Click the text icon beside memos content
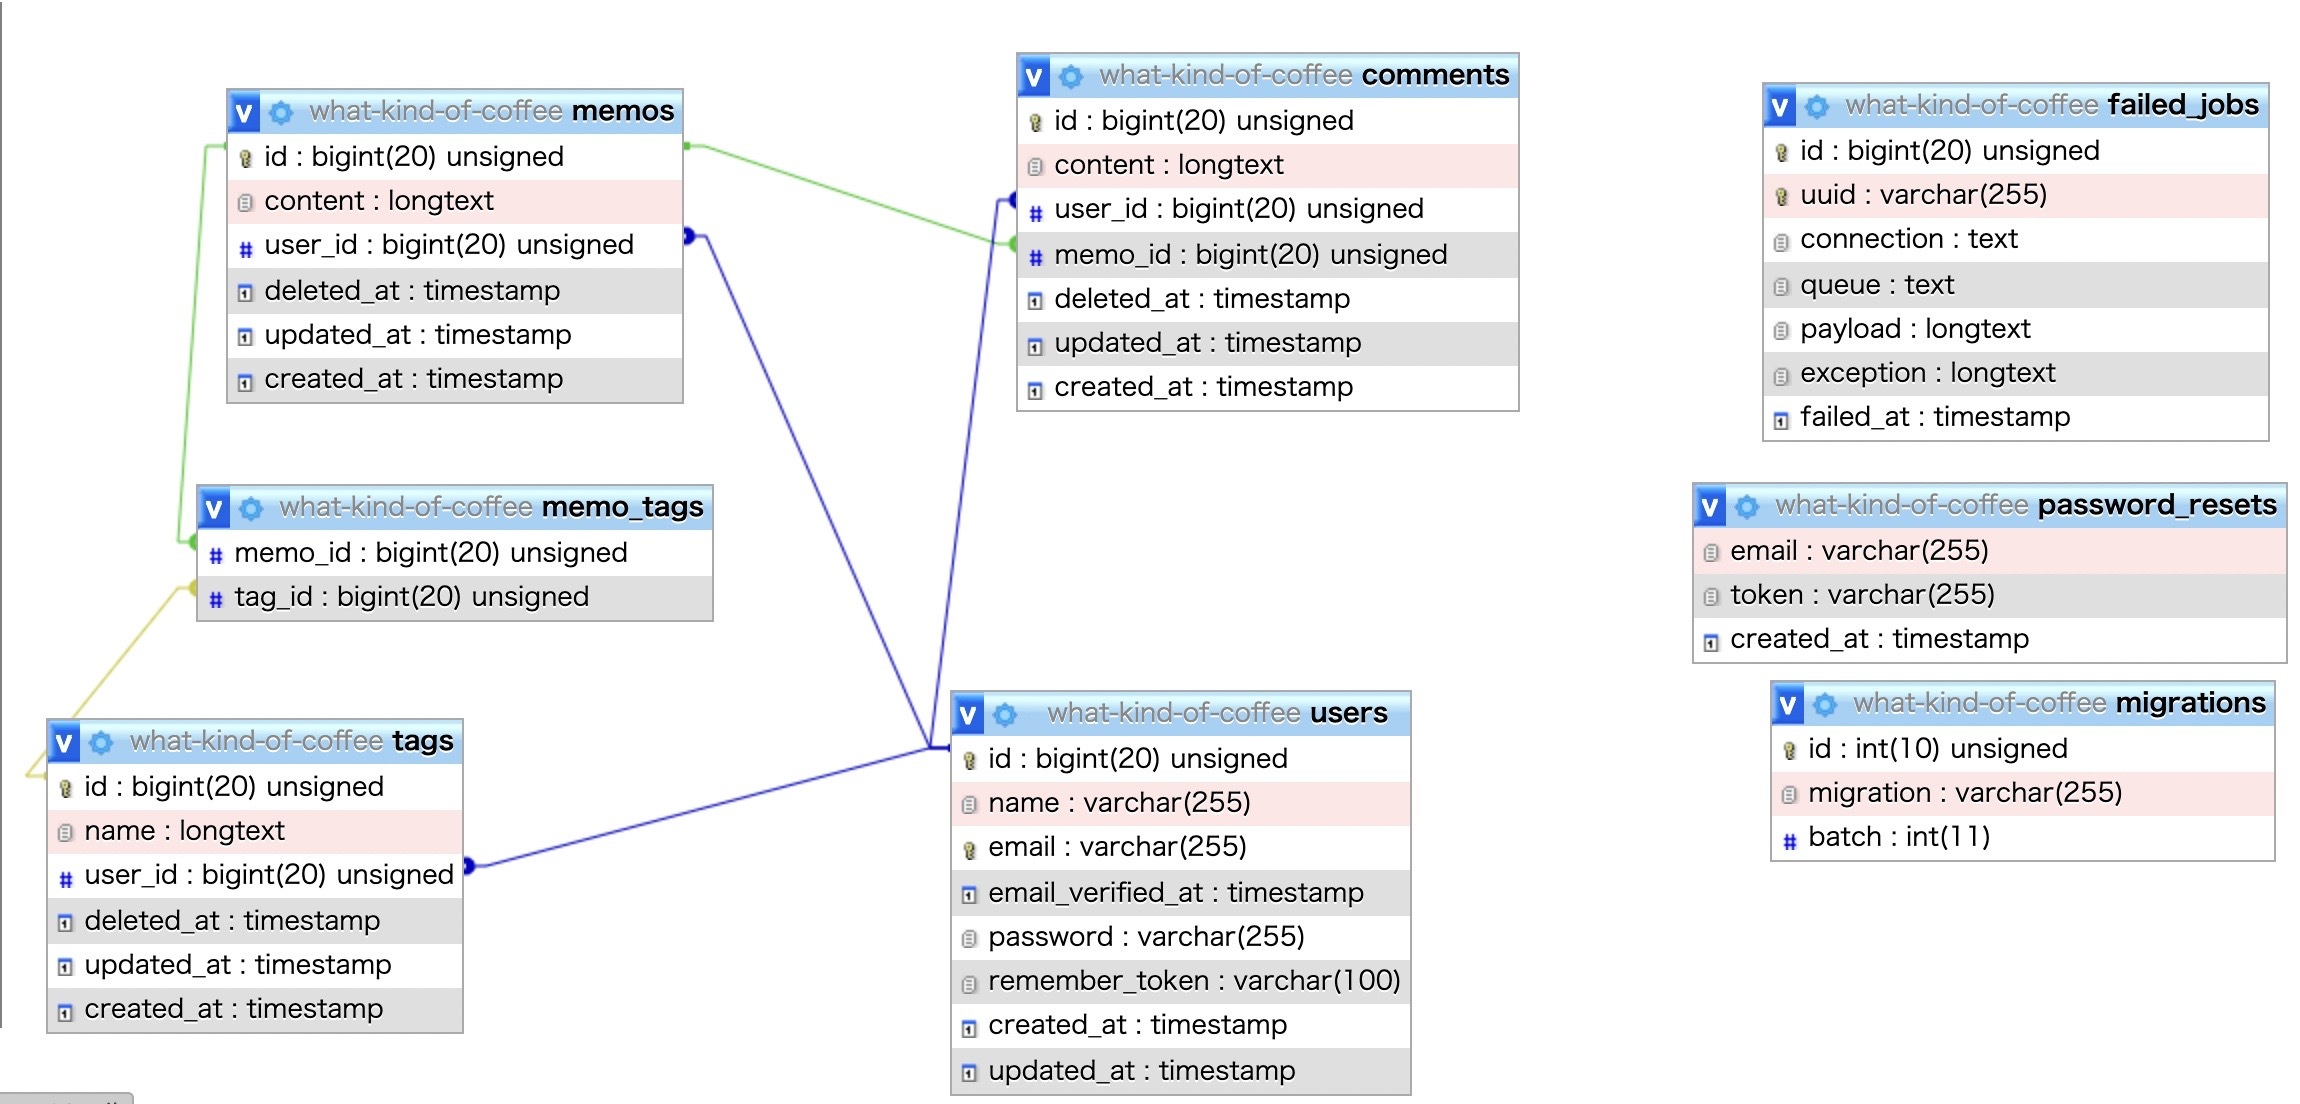This screenshot has width=2300, height=1104. [x=245, y=203]
